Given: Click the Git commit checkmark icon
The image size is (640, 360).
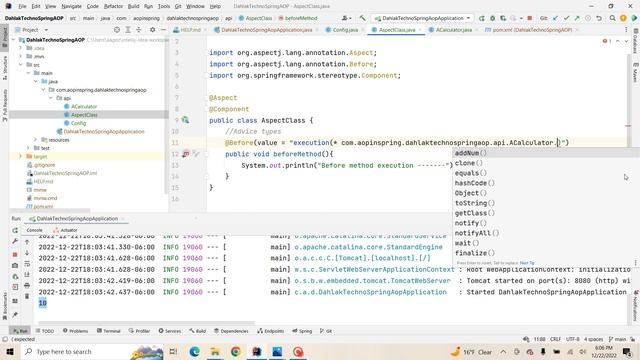Looking at the screenshot, I should 567,18.
